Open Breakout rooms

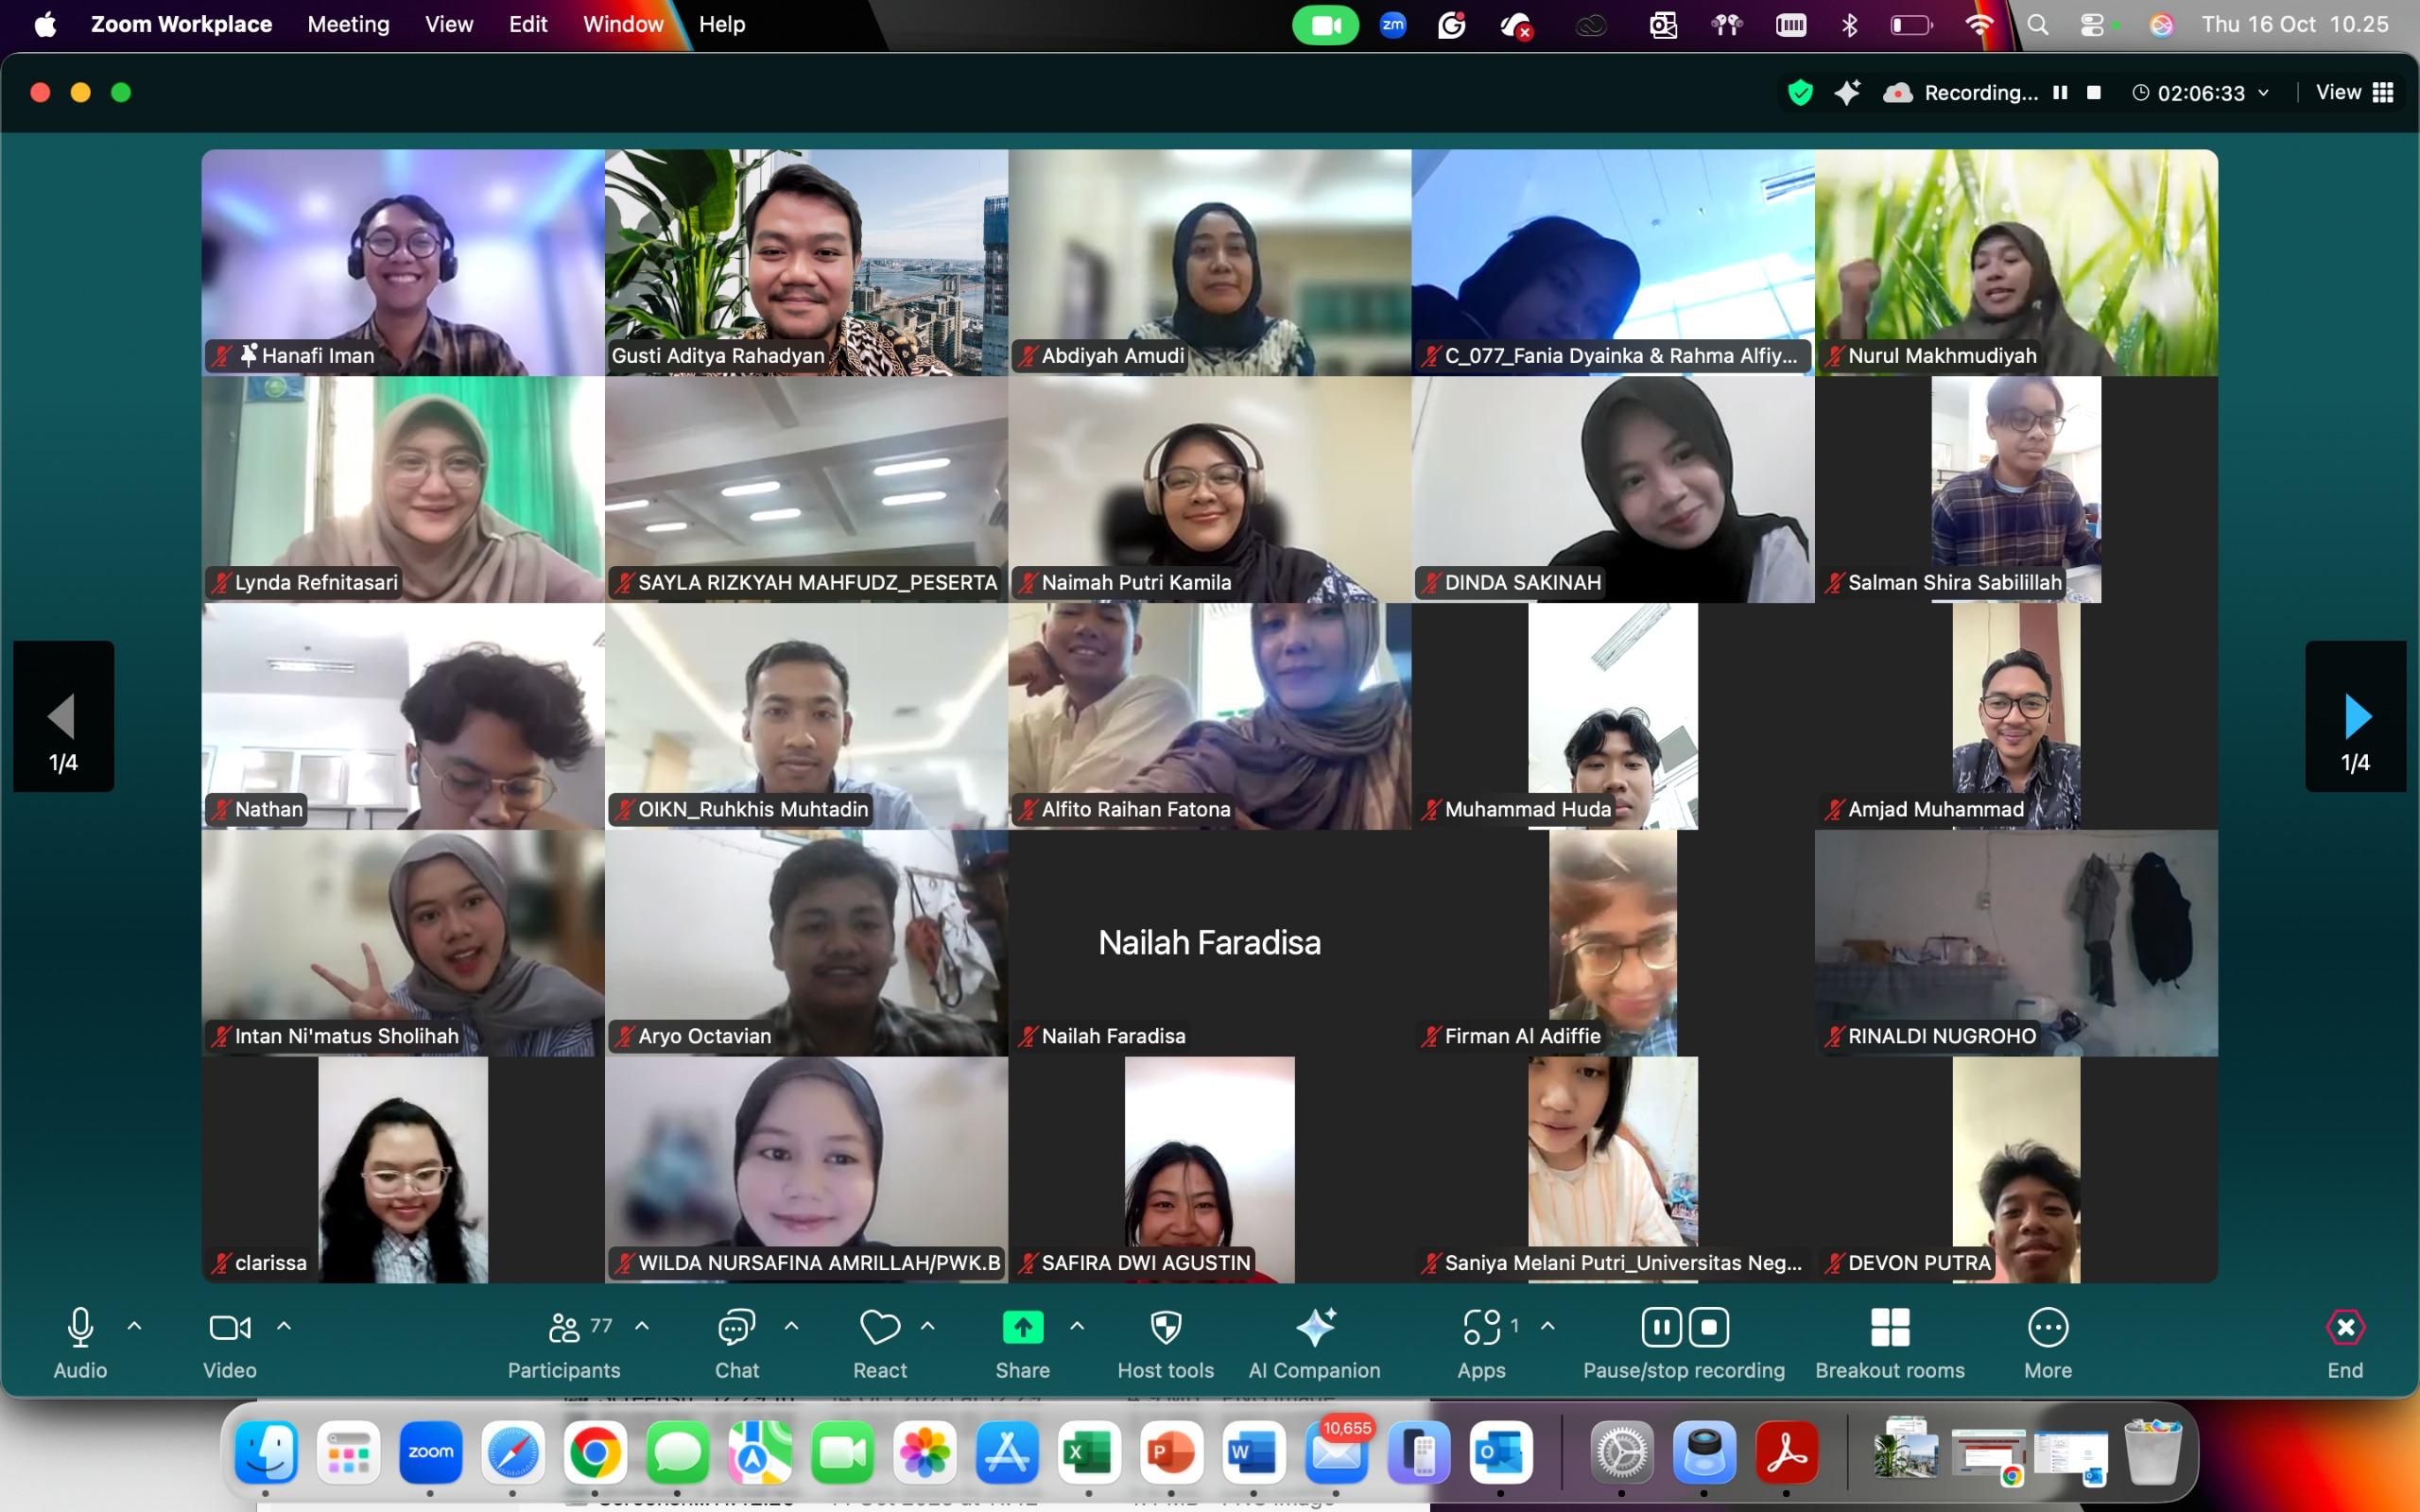click(x=1889, y=1327)
